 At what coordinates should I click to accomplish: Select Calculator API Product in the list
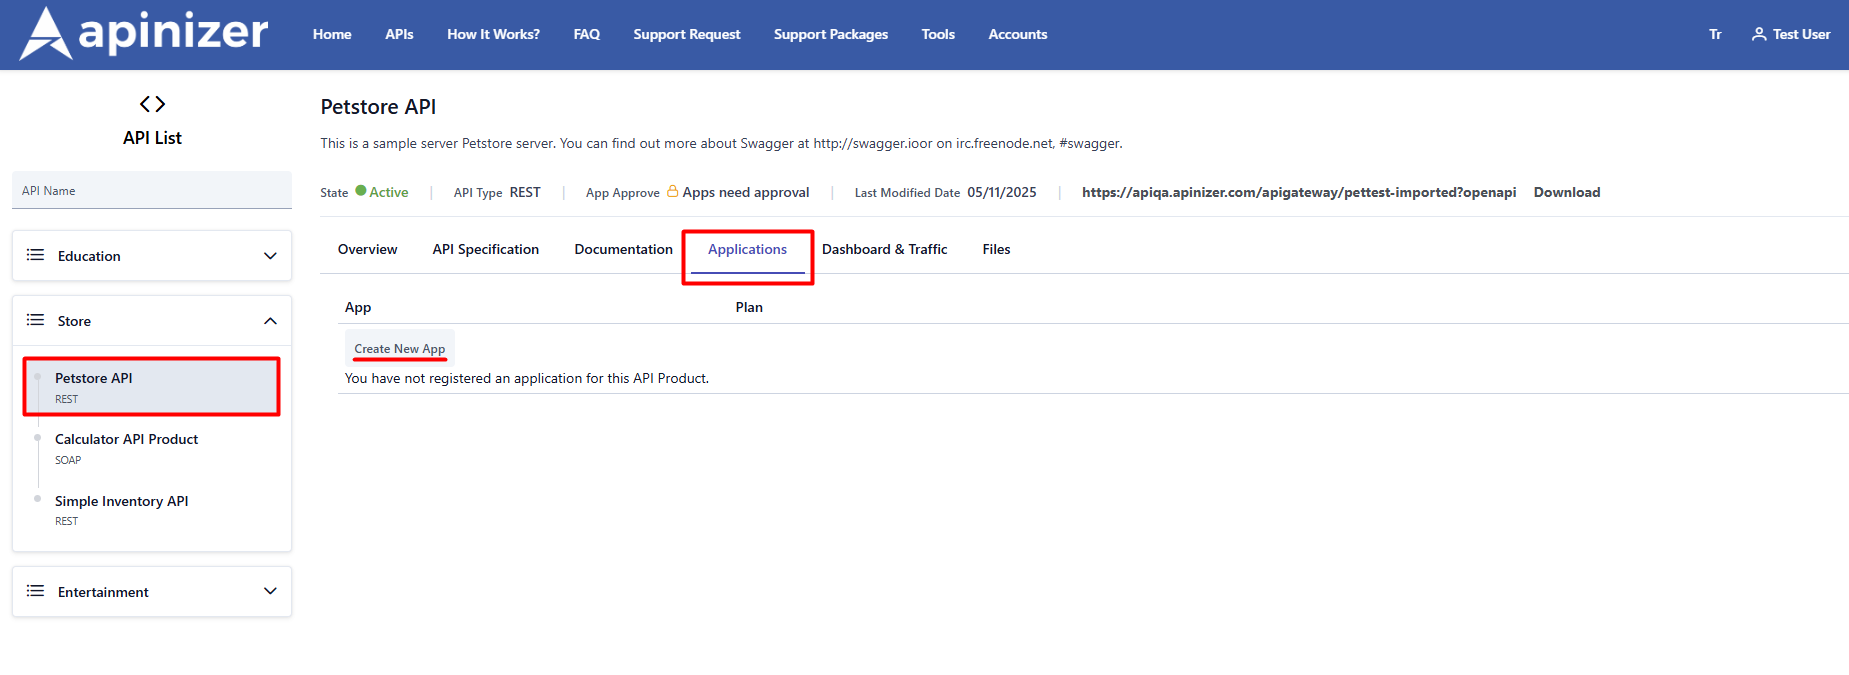point(126,440)
